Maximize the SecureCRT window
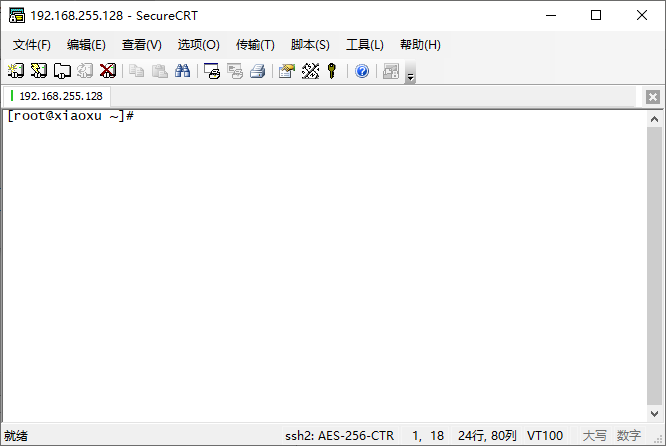Image resolution: width=666 pixels, height=446 pixels. (x=596, y=15)
